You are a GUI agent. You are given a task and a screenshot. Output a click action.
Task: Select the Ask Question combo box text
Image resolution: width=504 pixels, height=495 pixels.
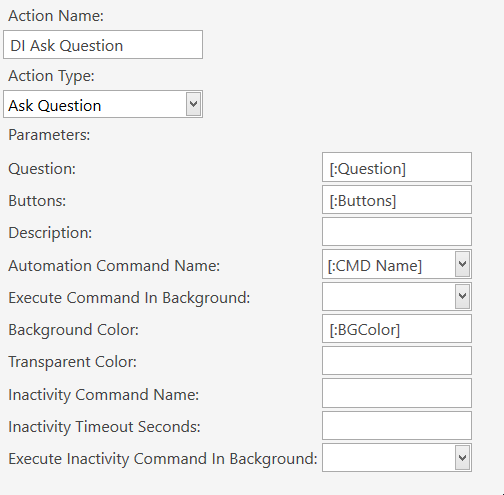55,106
